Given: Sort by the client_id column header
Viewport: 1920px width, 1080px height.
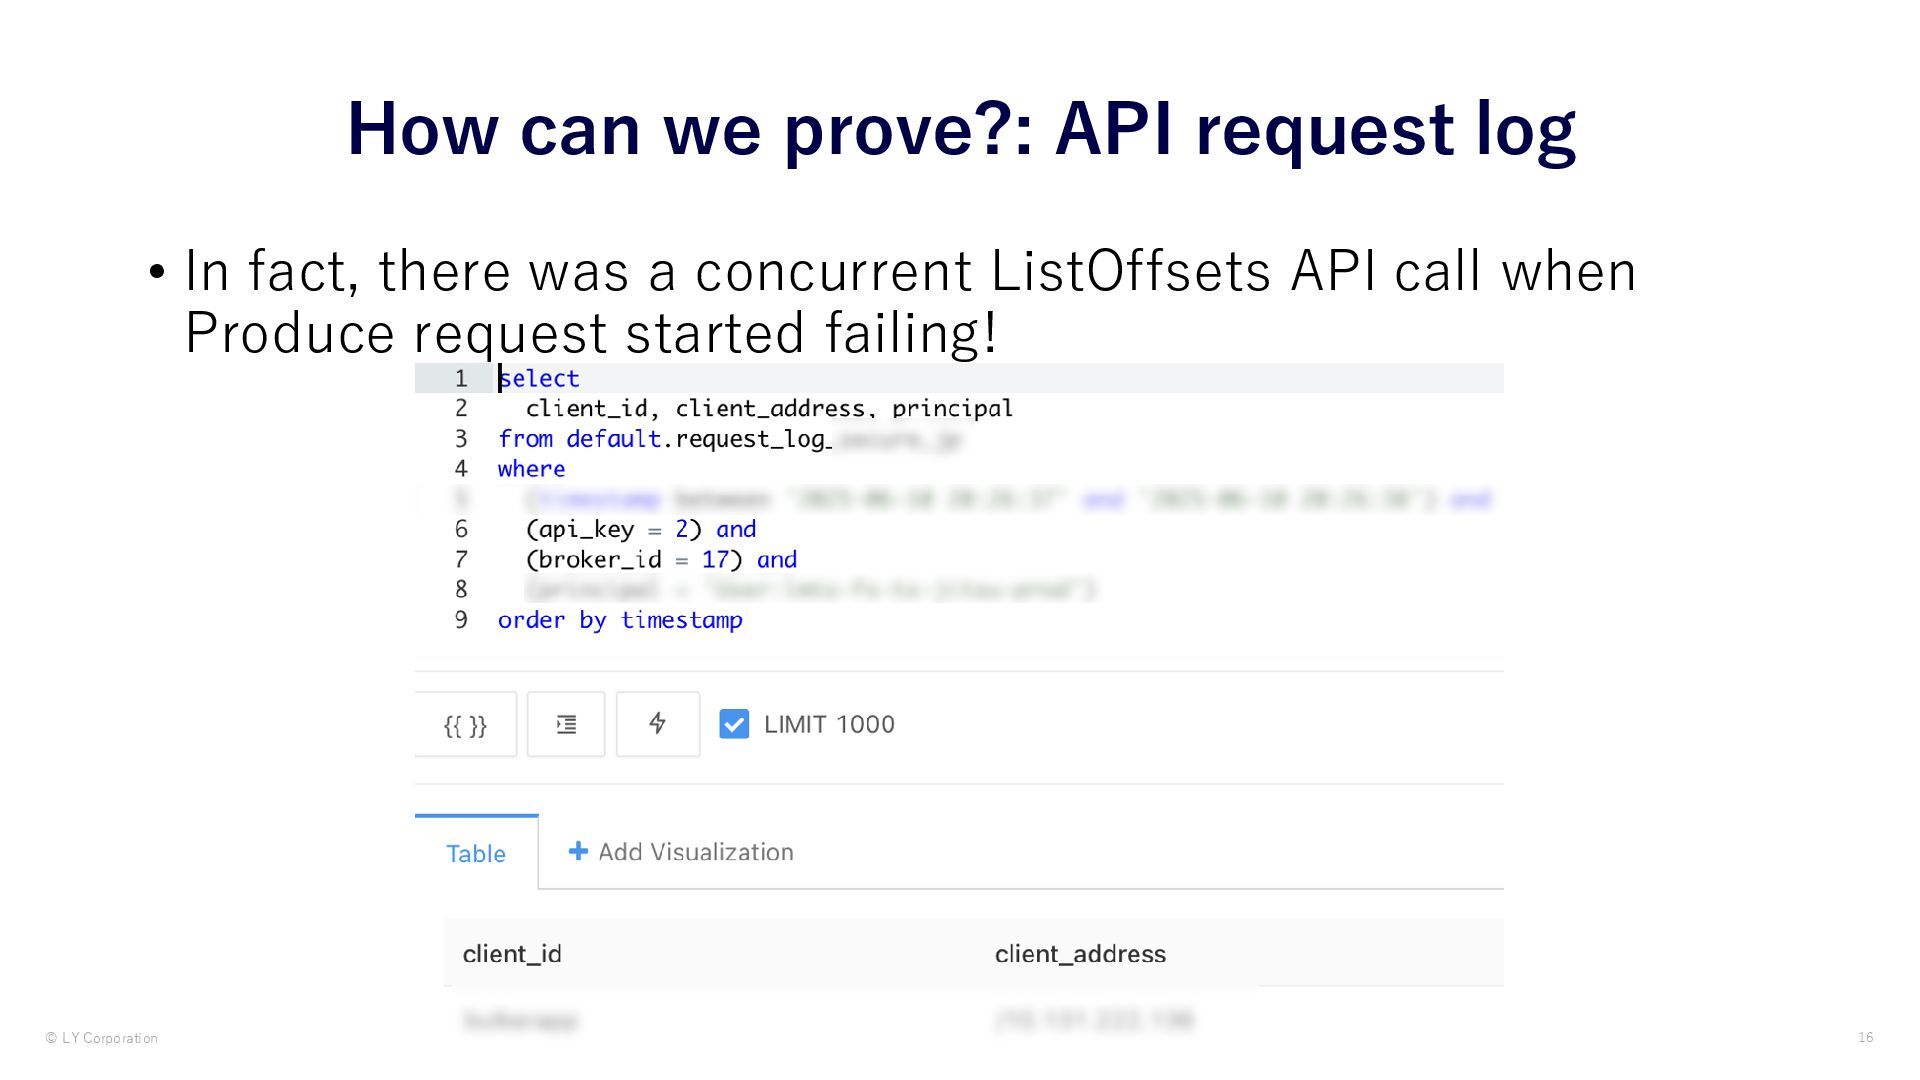Looking at the screenshot, I should click(512, 954).
